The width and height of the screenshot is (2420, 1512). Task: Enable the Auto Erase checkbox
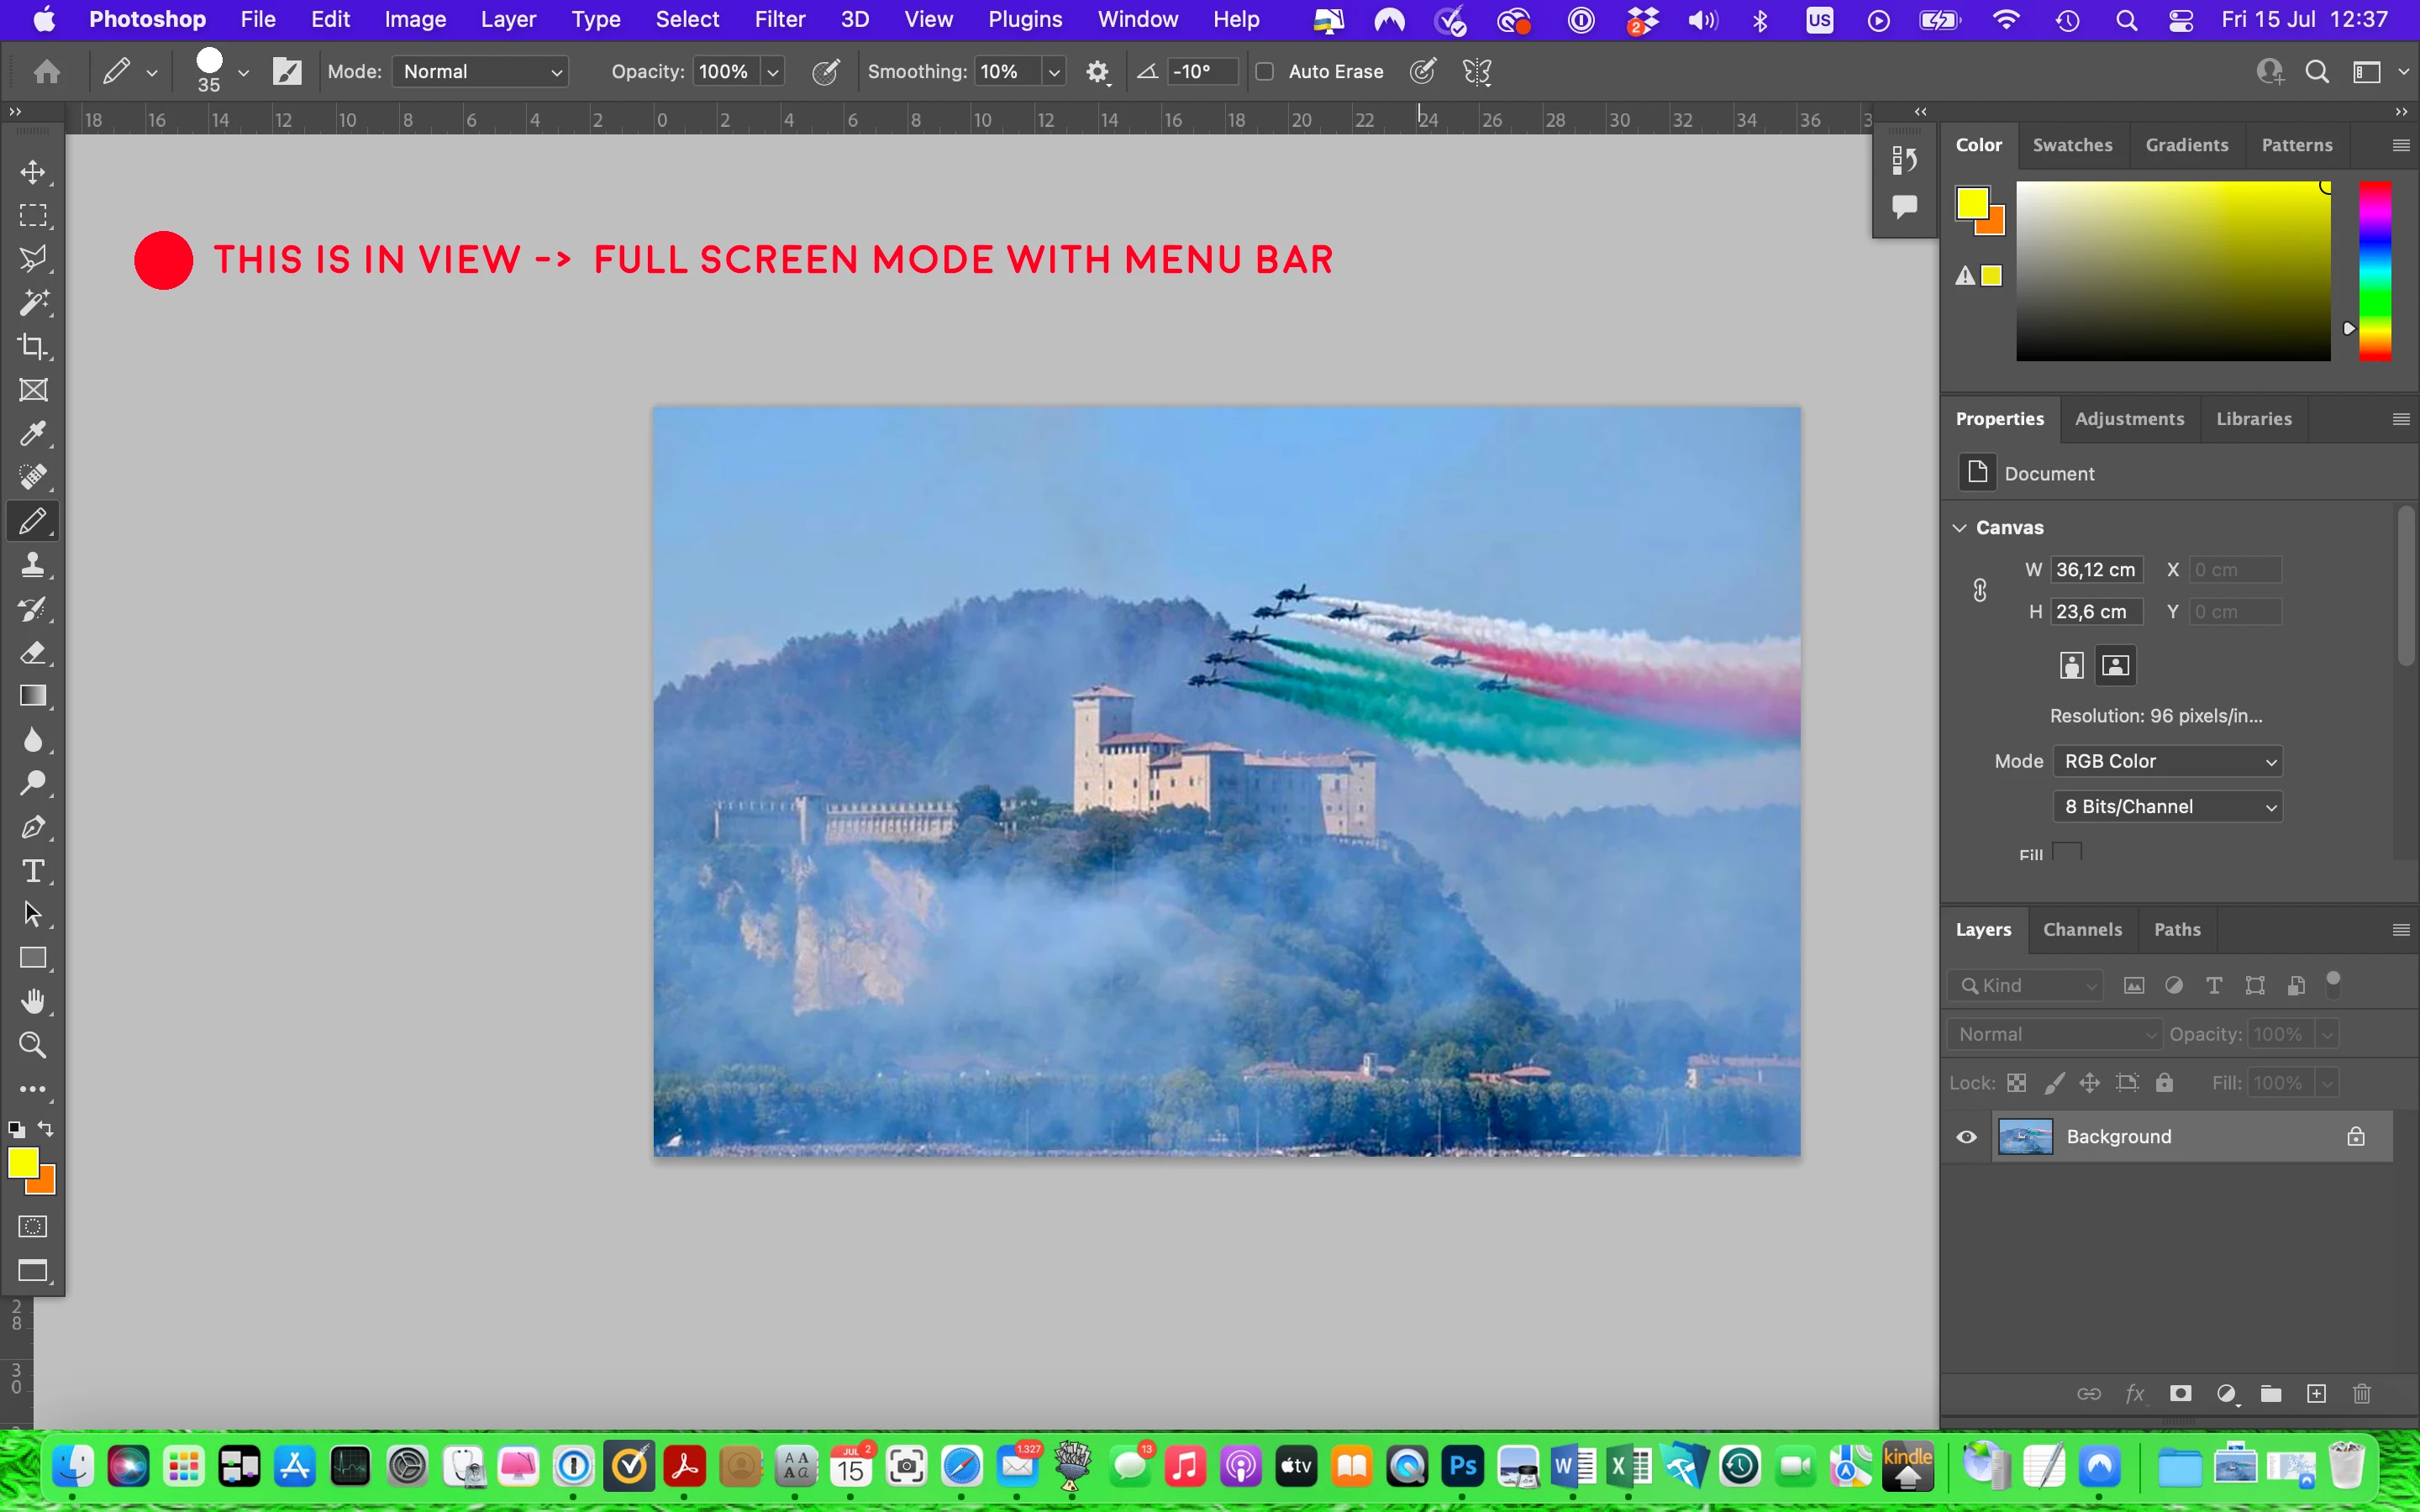tap(1265, 72)
